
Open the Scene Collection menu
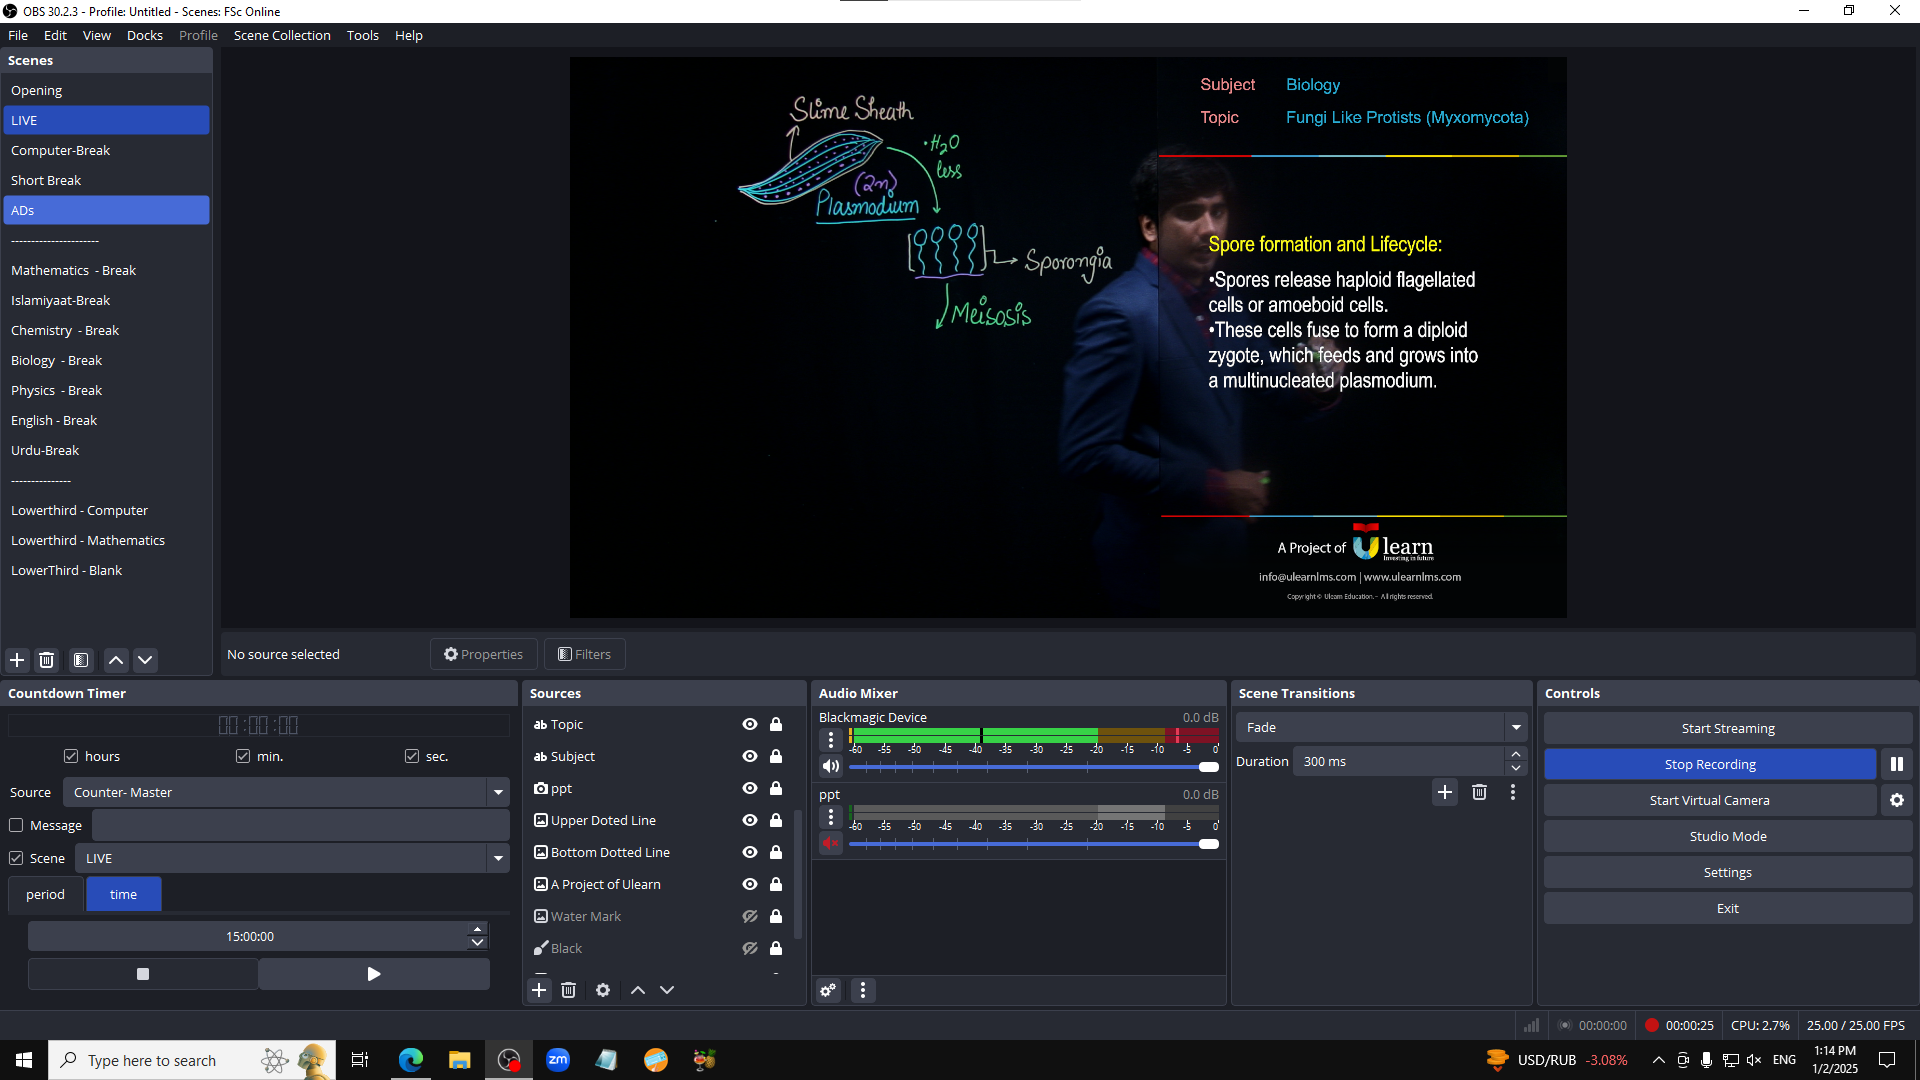[x=282, y=35]
